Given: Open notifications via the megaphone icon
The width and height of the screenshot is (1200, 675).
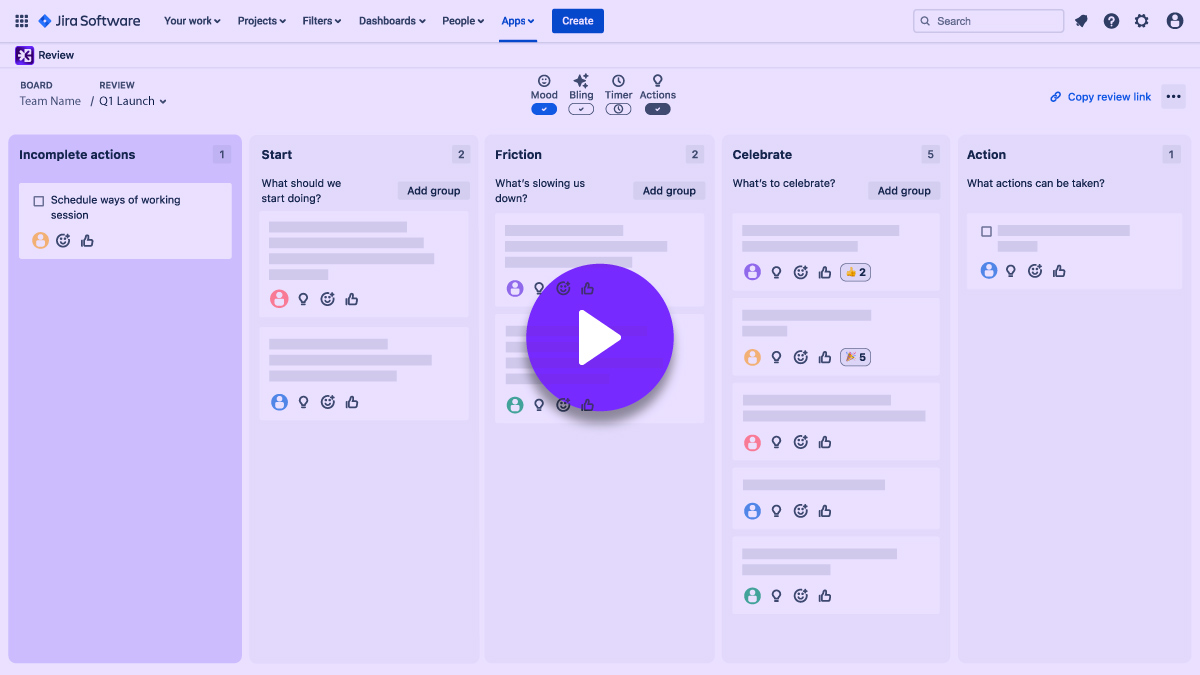Looking at the screenshot, I should pos(1081,20).
